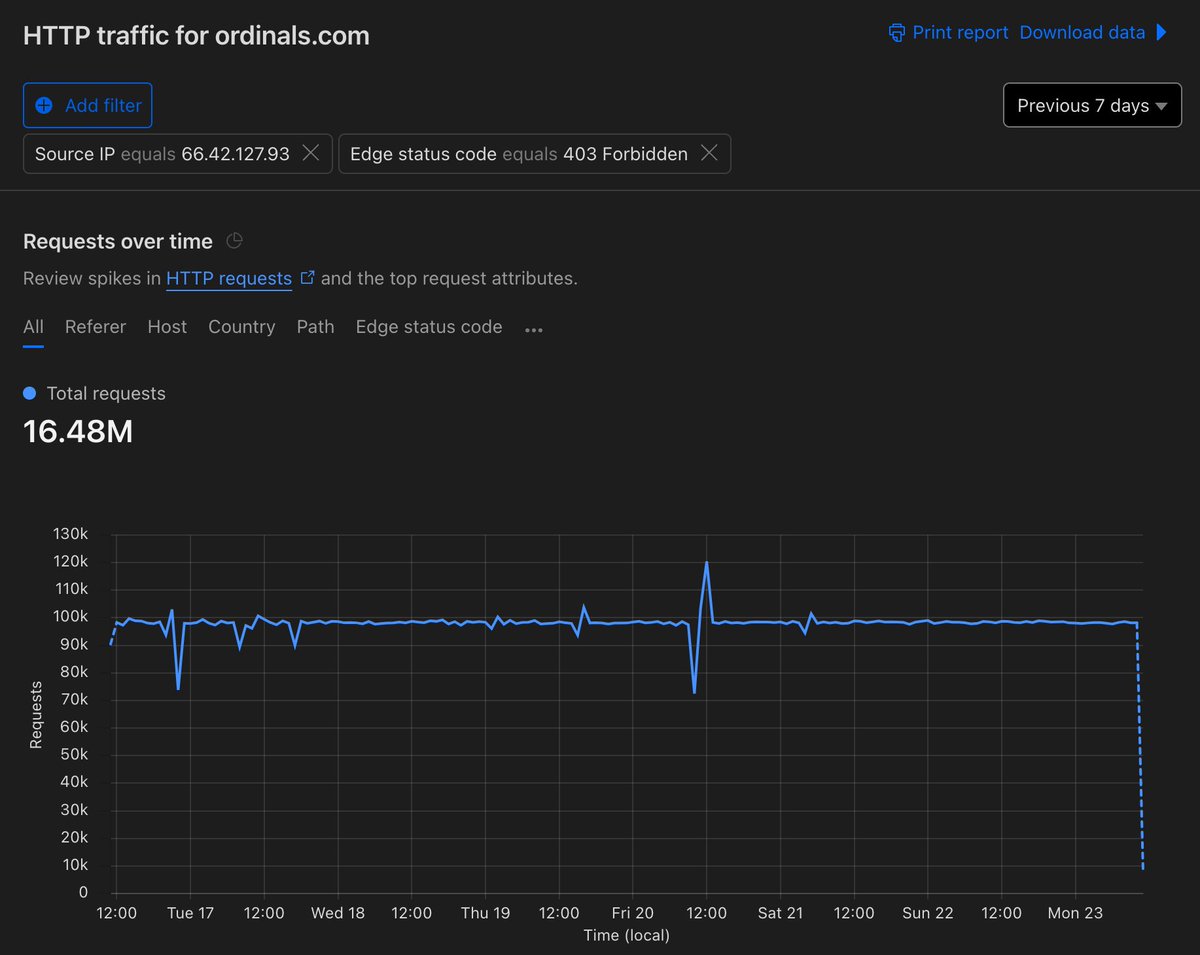Image resolution: width=1200 pixels, height=955 pixels.
Task: Click the blue Total requests legend dot
Action: click(x=29, y=393)
